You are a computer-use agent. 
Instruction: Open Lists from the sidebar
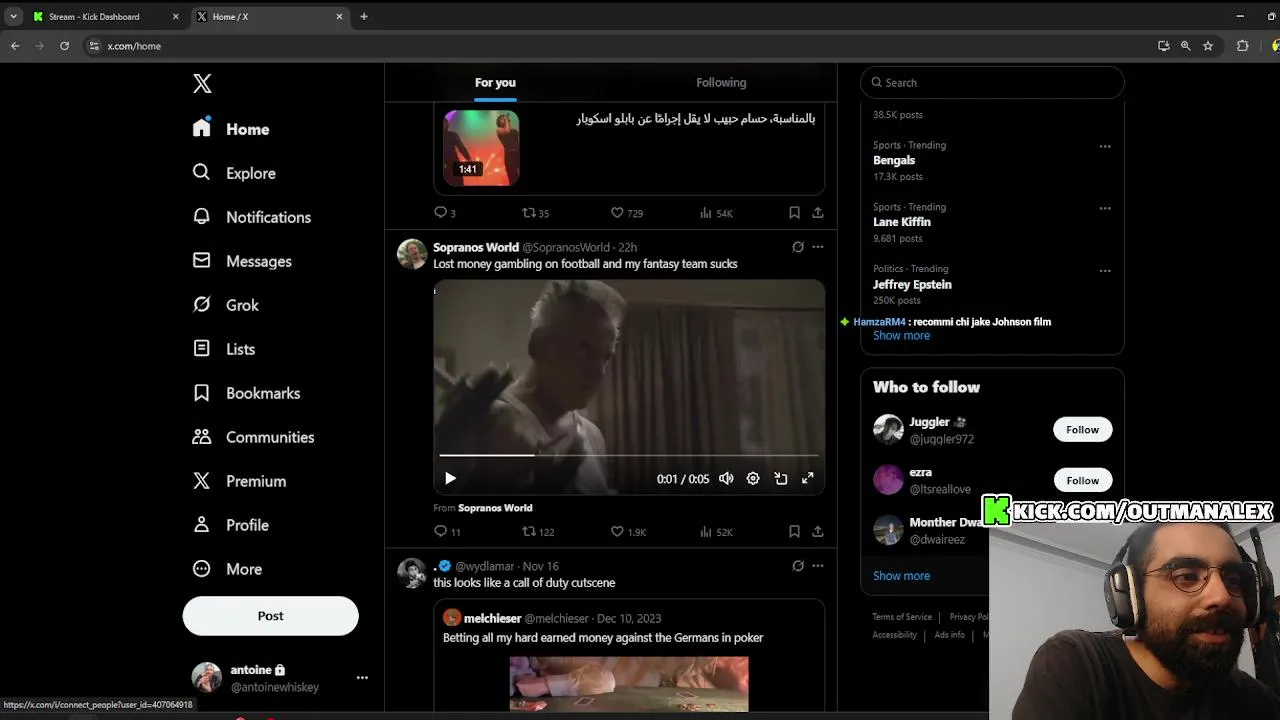point(224,349)
